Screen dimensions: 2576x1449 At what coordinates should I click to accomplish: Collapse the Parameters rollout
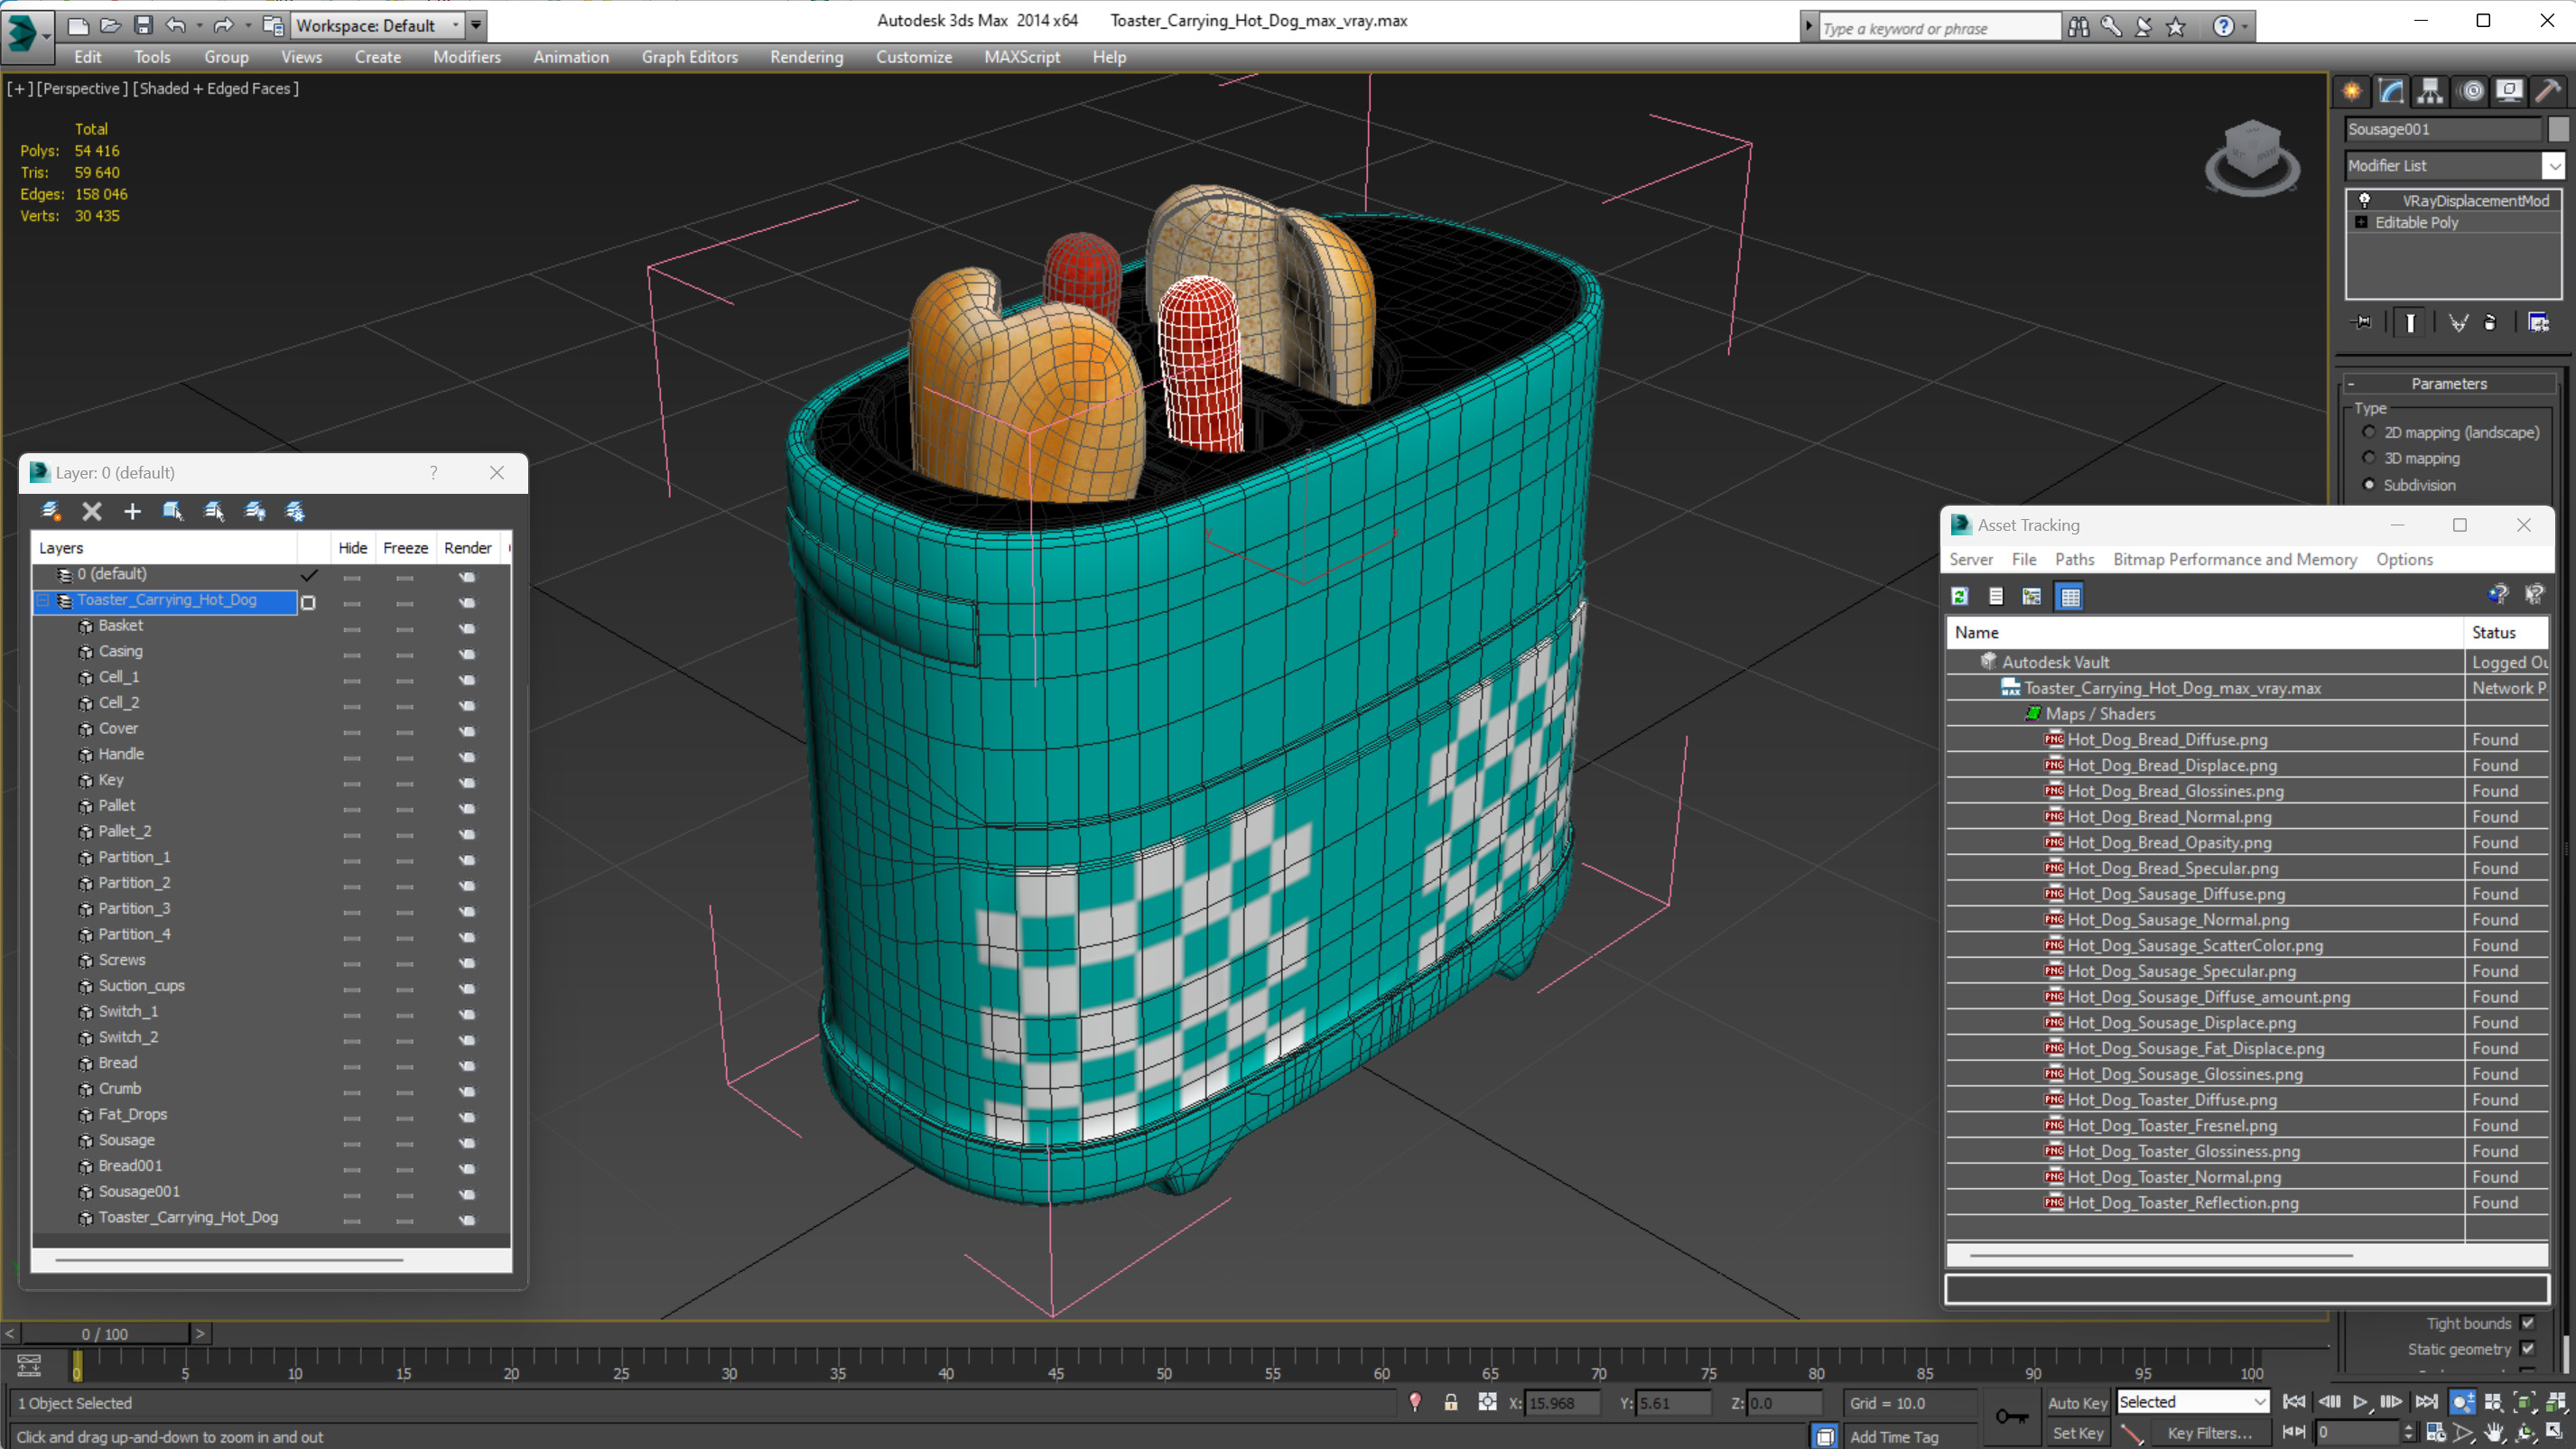(x=2448, y=383)
